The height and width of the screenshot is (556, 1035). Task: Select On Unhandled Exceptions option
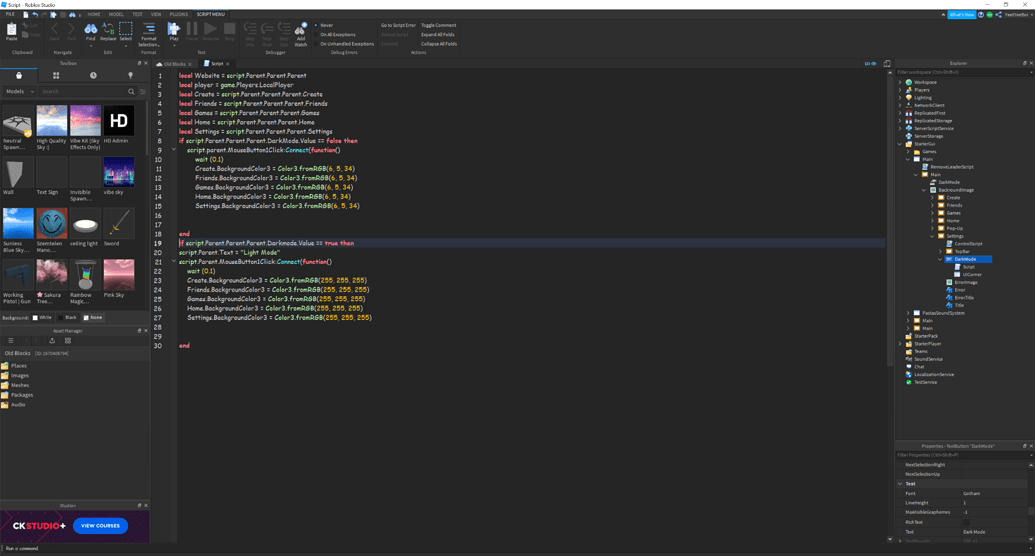pyautogui.click(x=345, y=44)
